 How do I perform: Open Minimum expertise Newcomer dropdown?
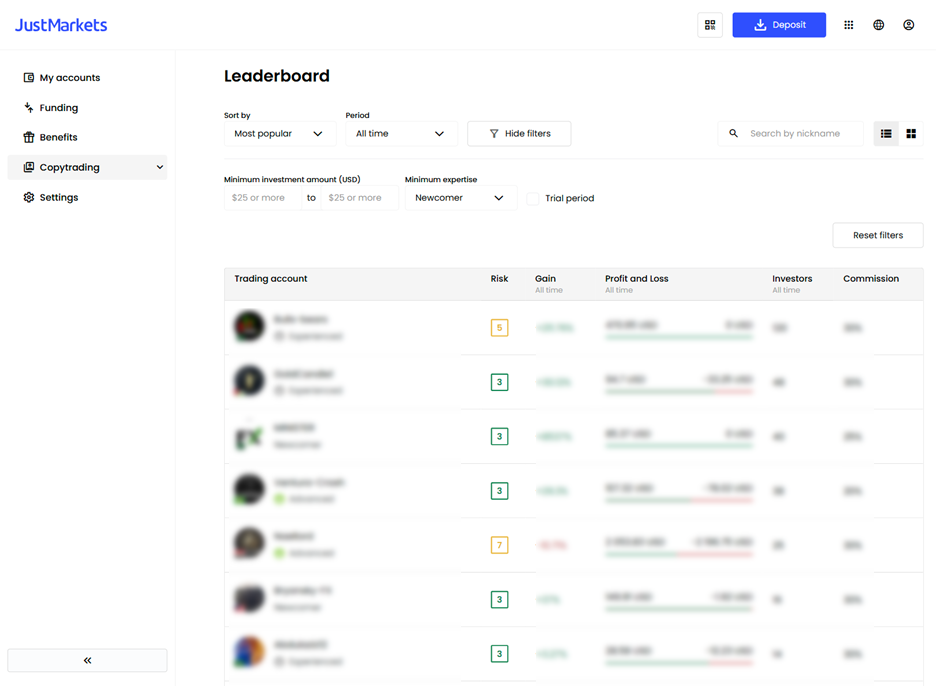pos(461,198)
